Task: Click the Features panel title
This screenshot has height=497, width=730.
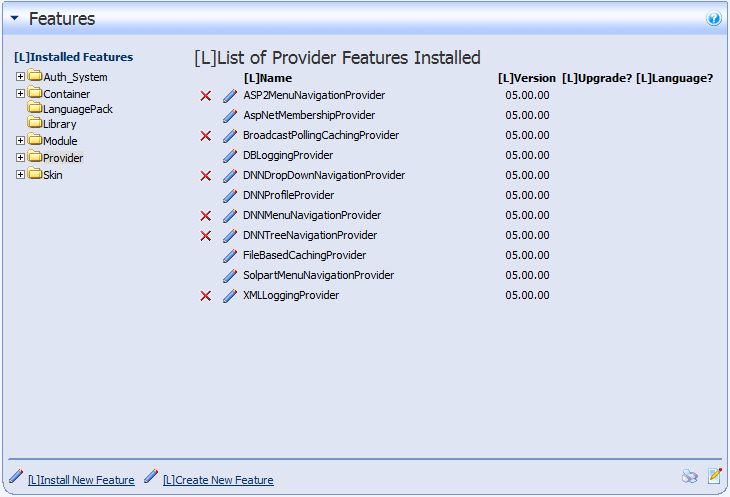Action: (62, 19)
